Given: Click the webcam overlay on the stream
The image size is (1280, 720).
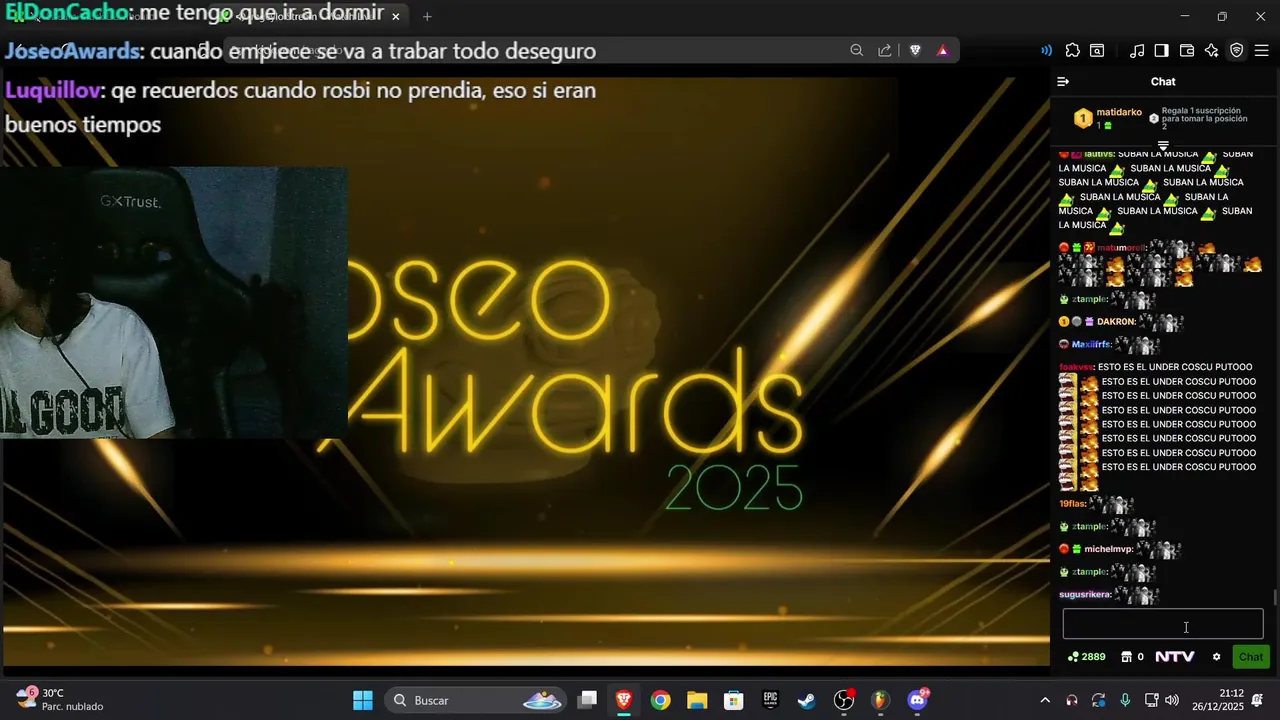Looking at the screenshot, I should click(x=174, y=302).
